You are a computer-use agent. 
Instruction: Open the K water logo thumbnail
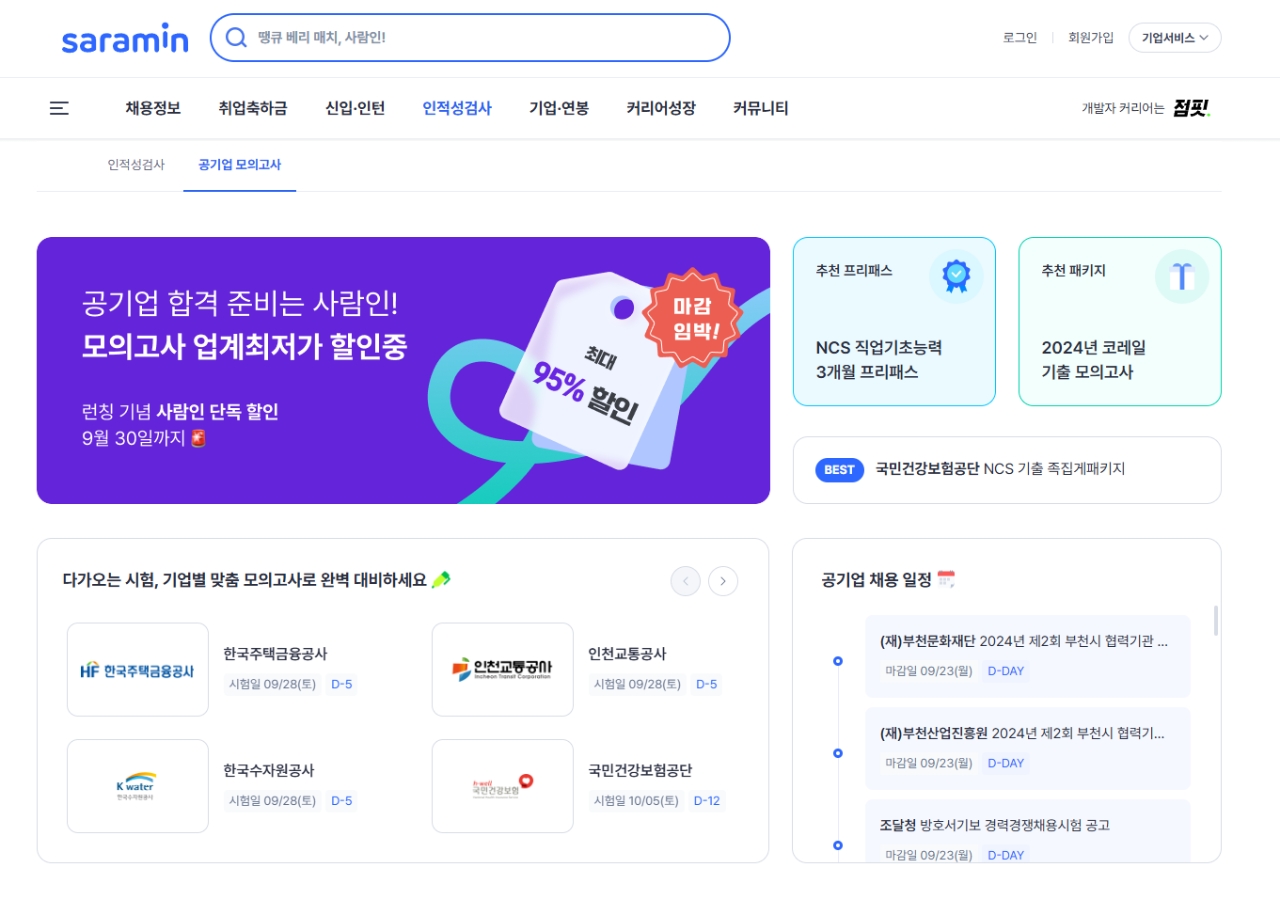(x=138, y=786)
